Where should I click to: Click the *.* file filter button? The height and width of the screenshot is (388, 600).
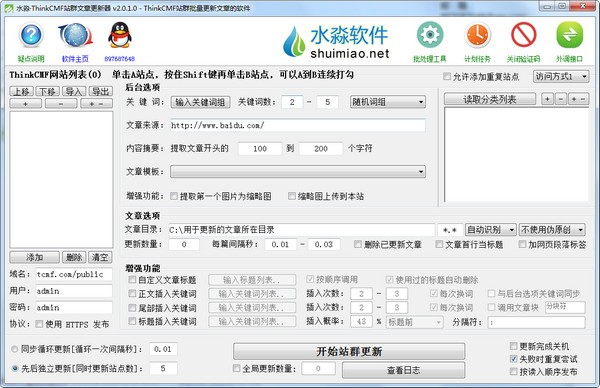point(450,230)
